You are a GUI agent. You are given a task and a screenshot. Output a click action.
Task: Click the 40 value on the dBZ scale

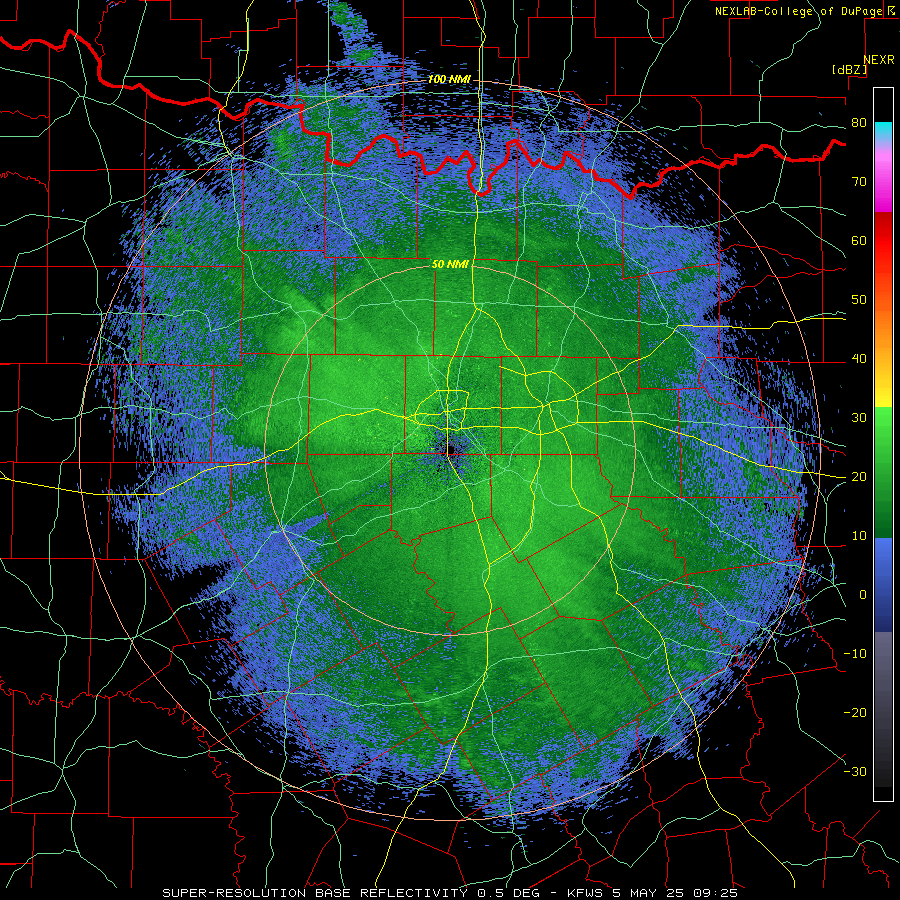(x=859, y=359)
